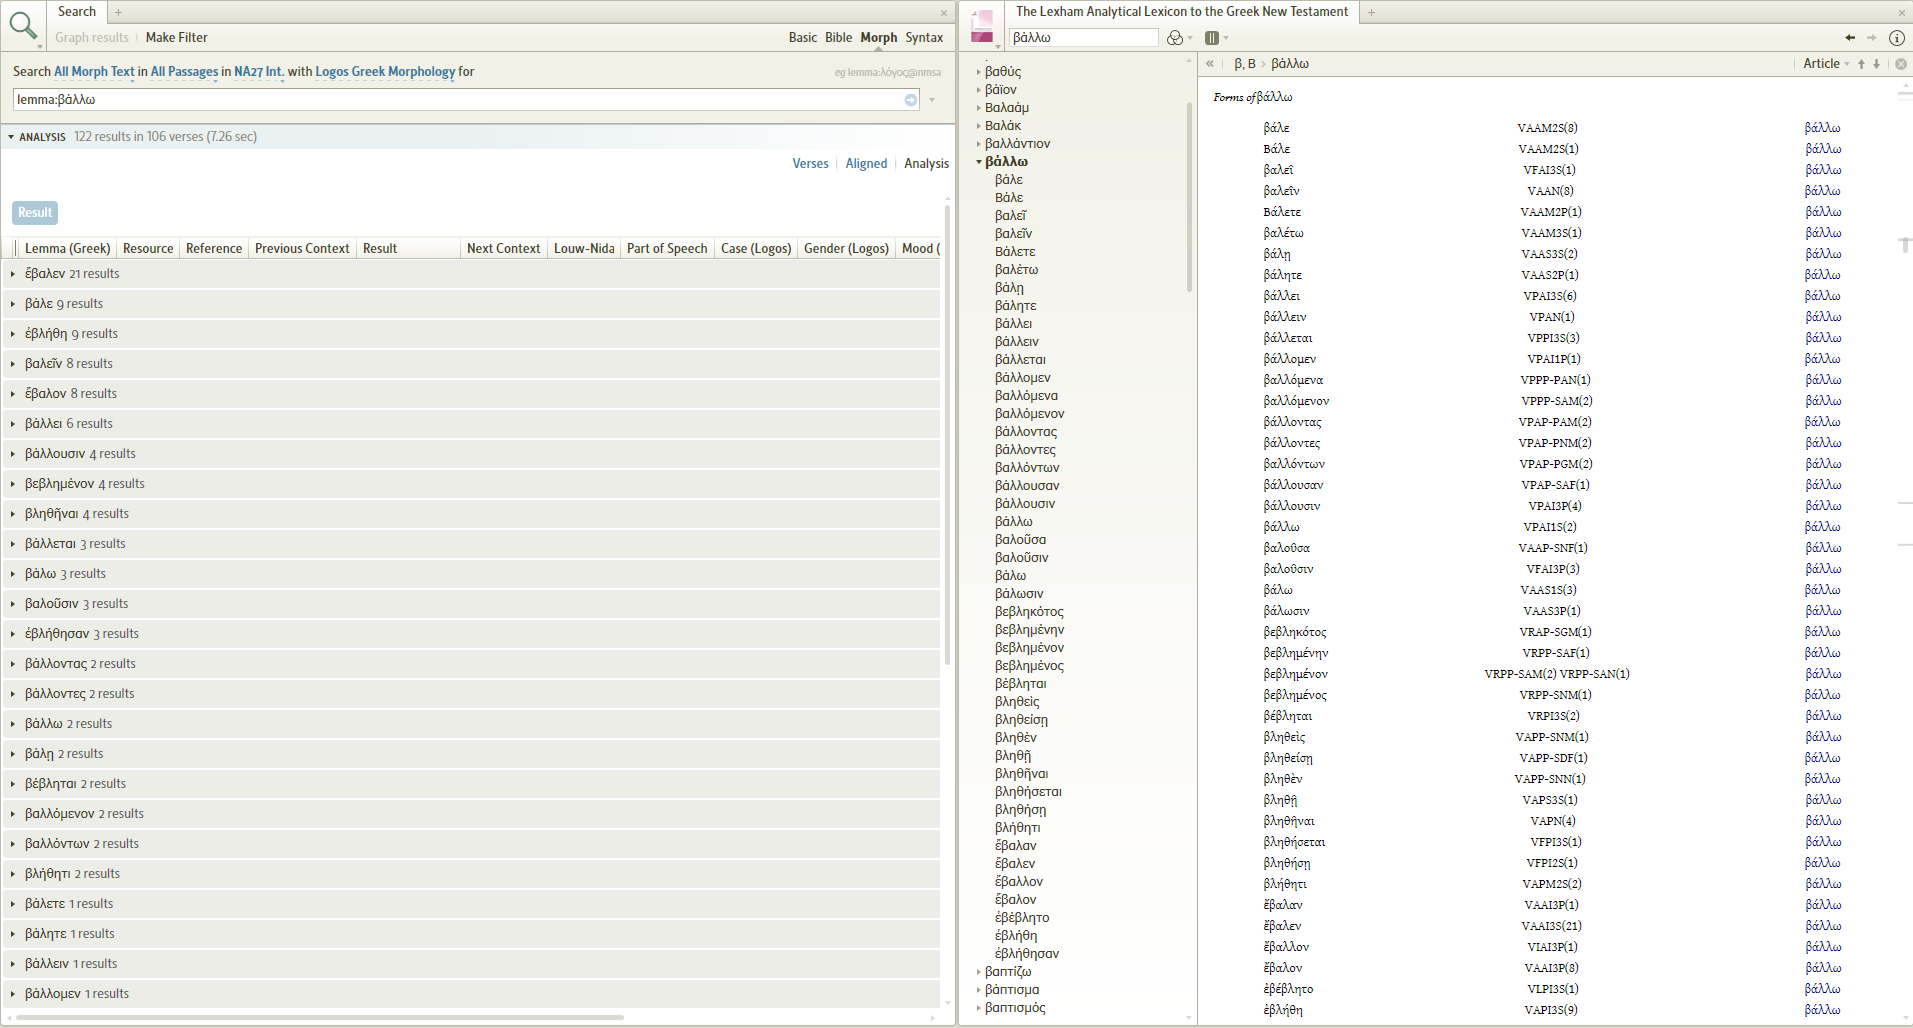Click the results panel horizontal scrollbar
This screenshot has height=1028, width=1913.
tap(320, 1017)
